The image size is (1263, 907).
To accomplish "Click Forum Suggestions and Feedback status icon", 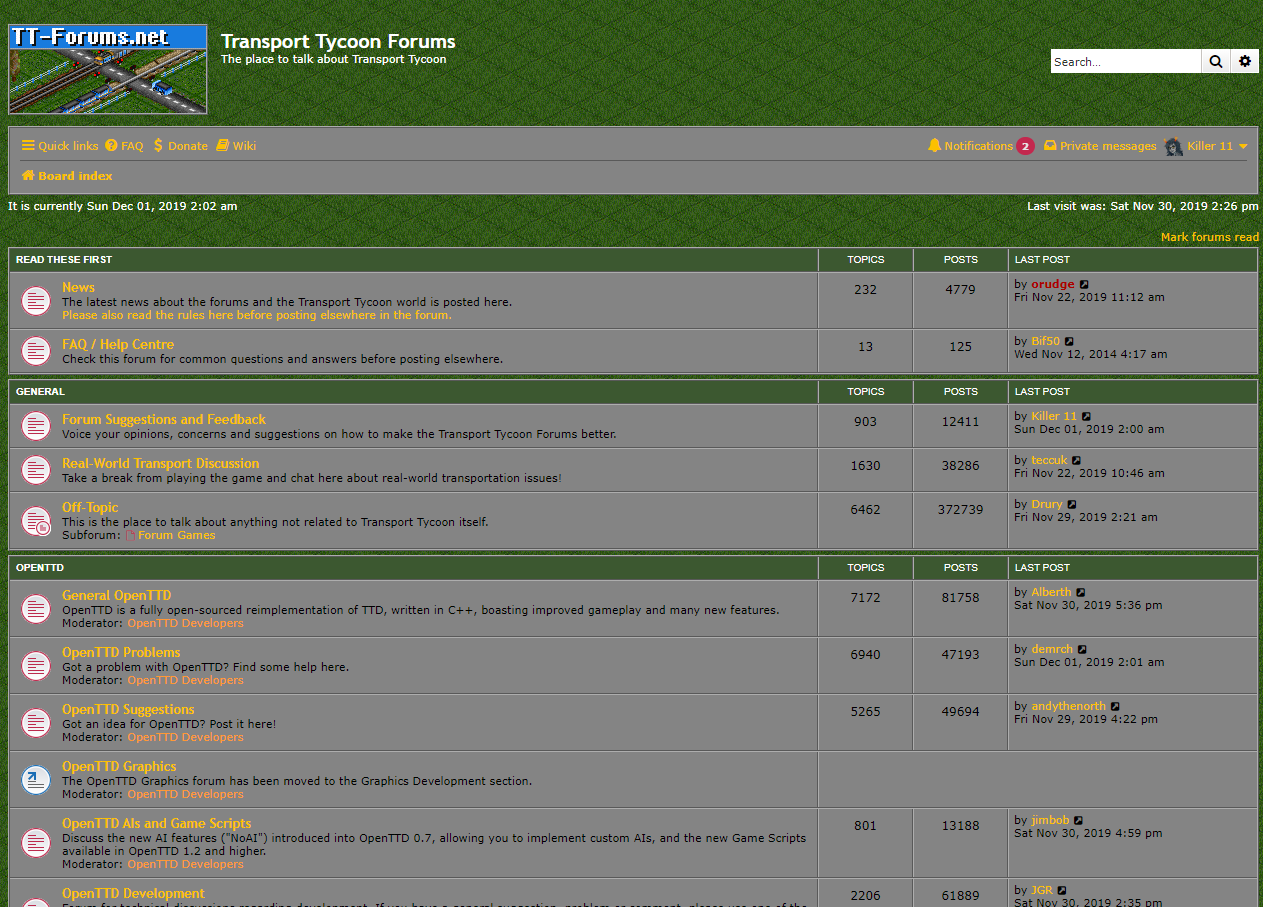I will (x=36, y=426).
